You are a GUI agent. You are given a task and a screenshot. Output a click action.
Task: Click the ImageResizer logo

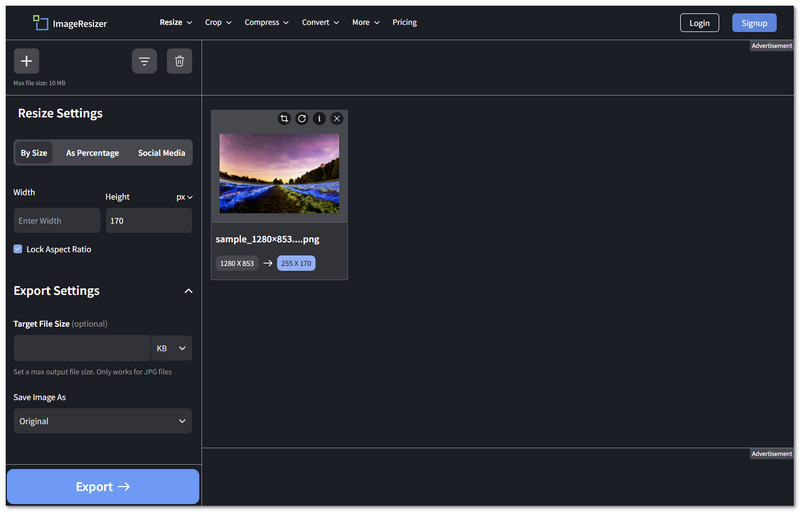tap(70, 22)
